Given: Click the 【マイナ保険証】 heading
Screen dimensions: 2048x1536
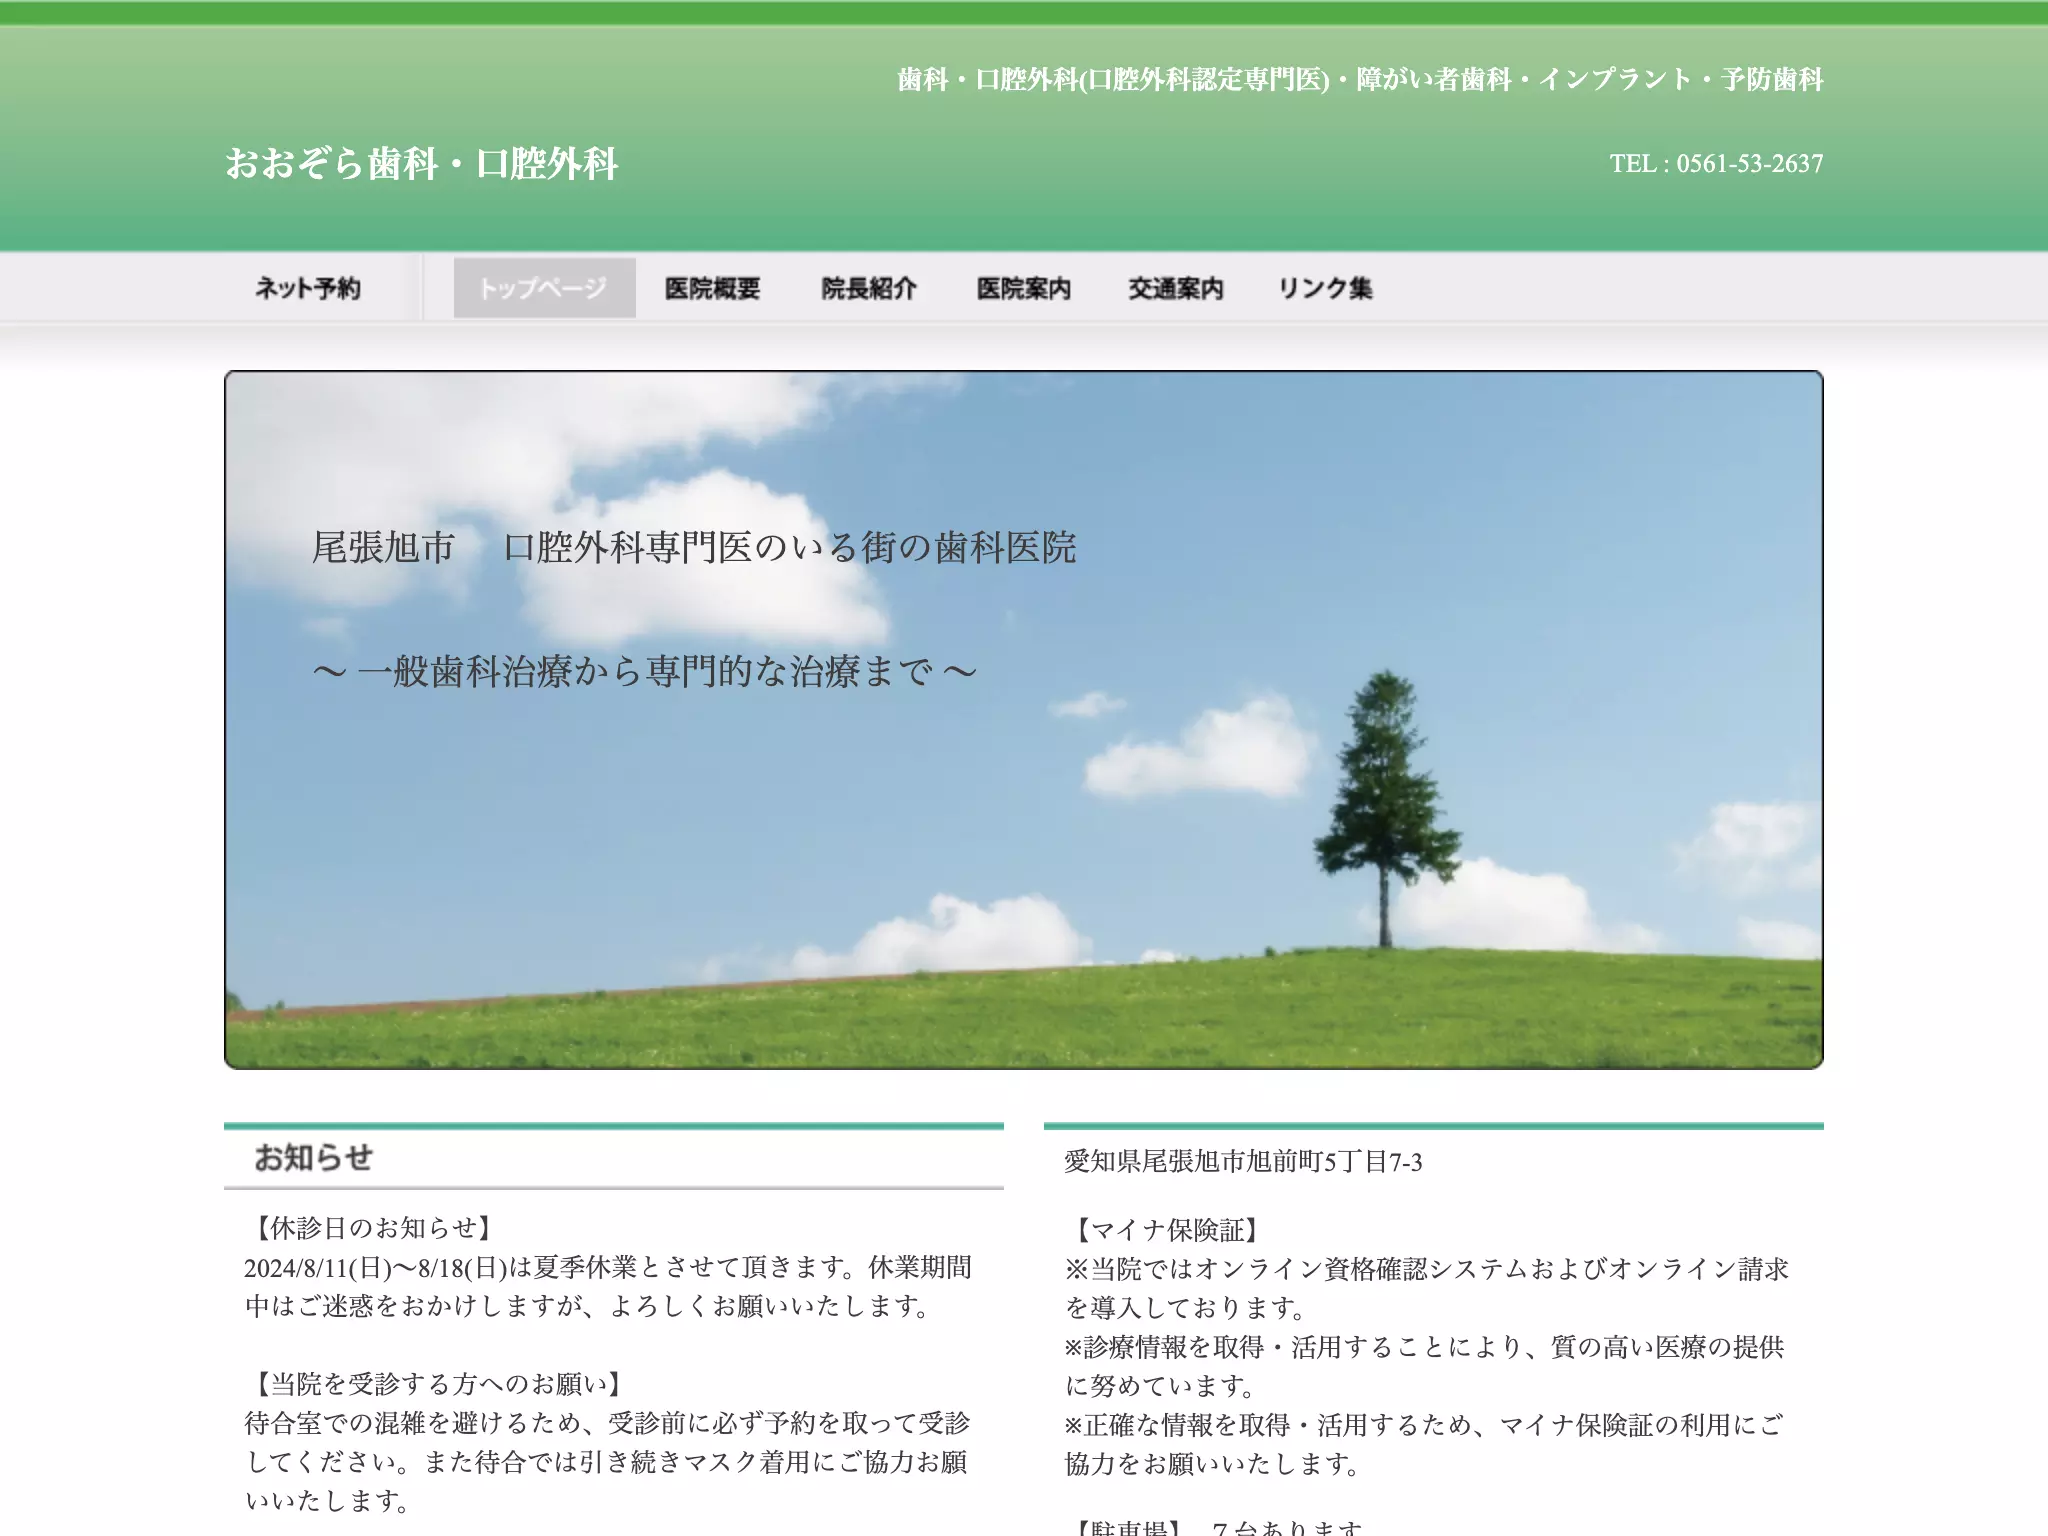Looking at the screenshot, I should coord(1166,1230).
